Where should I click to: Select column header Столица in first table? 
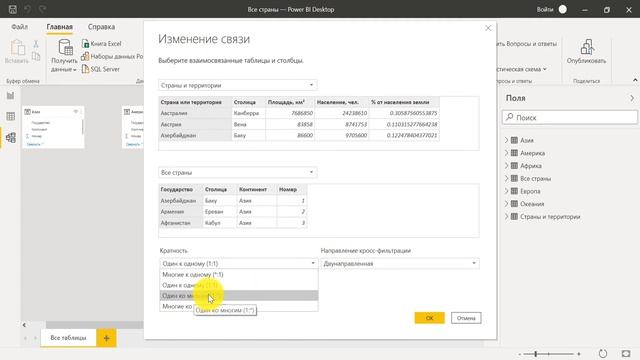249,102
